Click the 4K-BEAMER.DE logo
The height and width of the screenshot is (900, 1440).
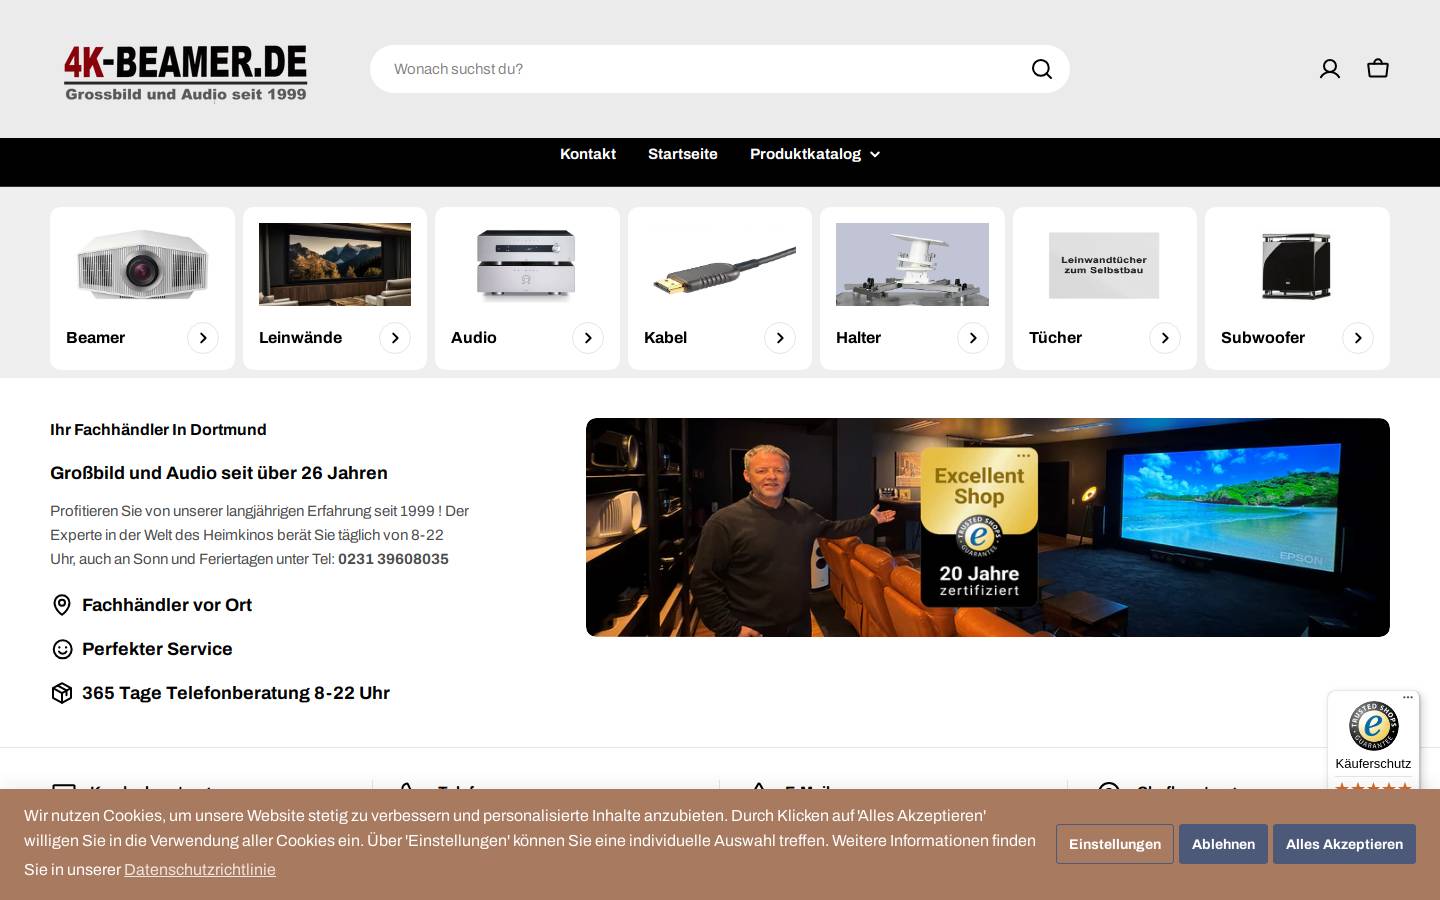click(186, 72)
